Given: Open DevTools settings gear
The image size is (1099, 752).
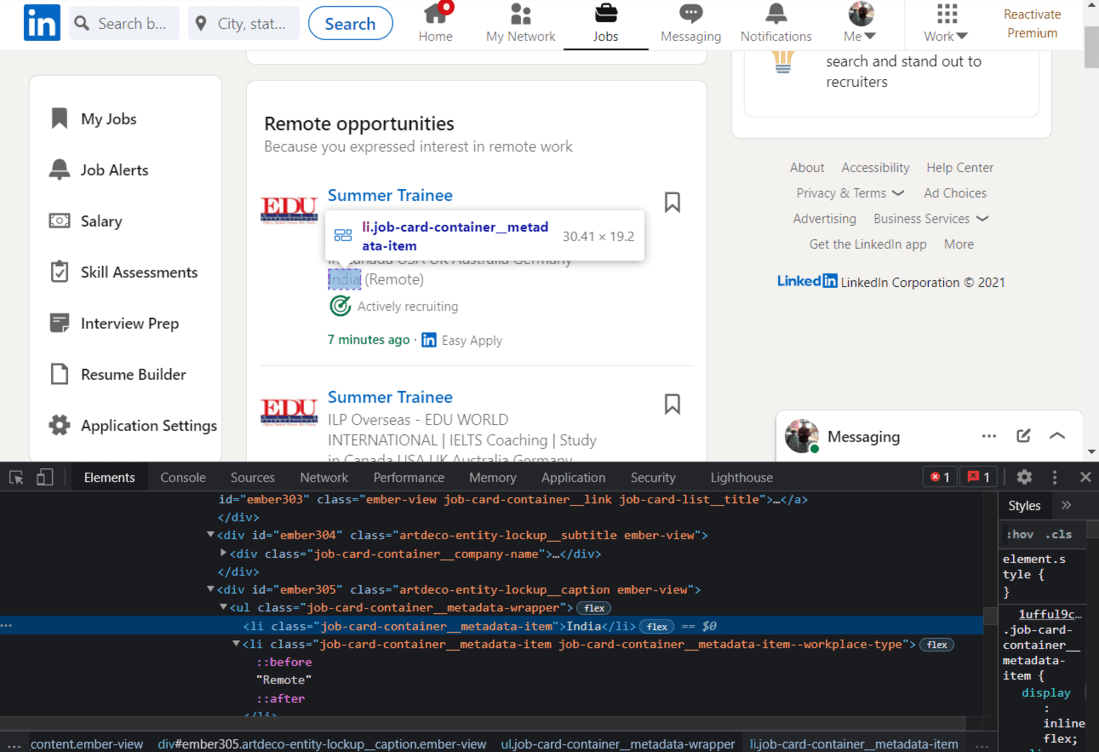Looking at the screenshot, I should pyautogui.click(x=1024, y=477).
